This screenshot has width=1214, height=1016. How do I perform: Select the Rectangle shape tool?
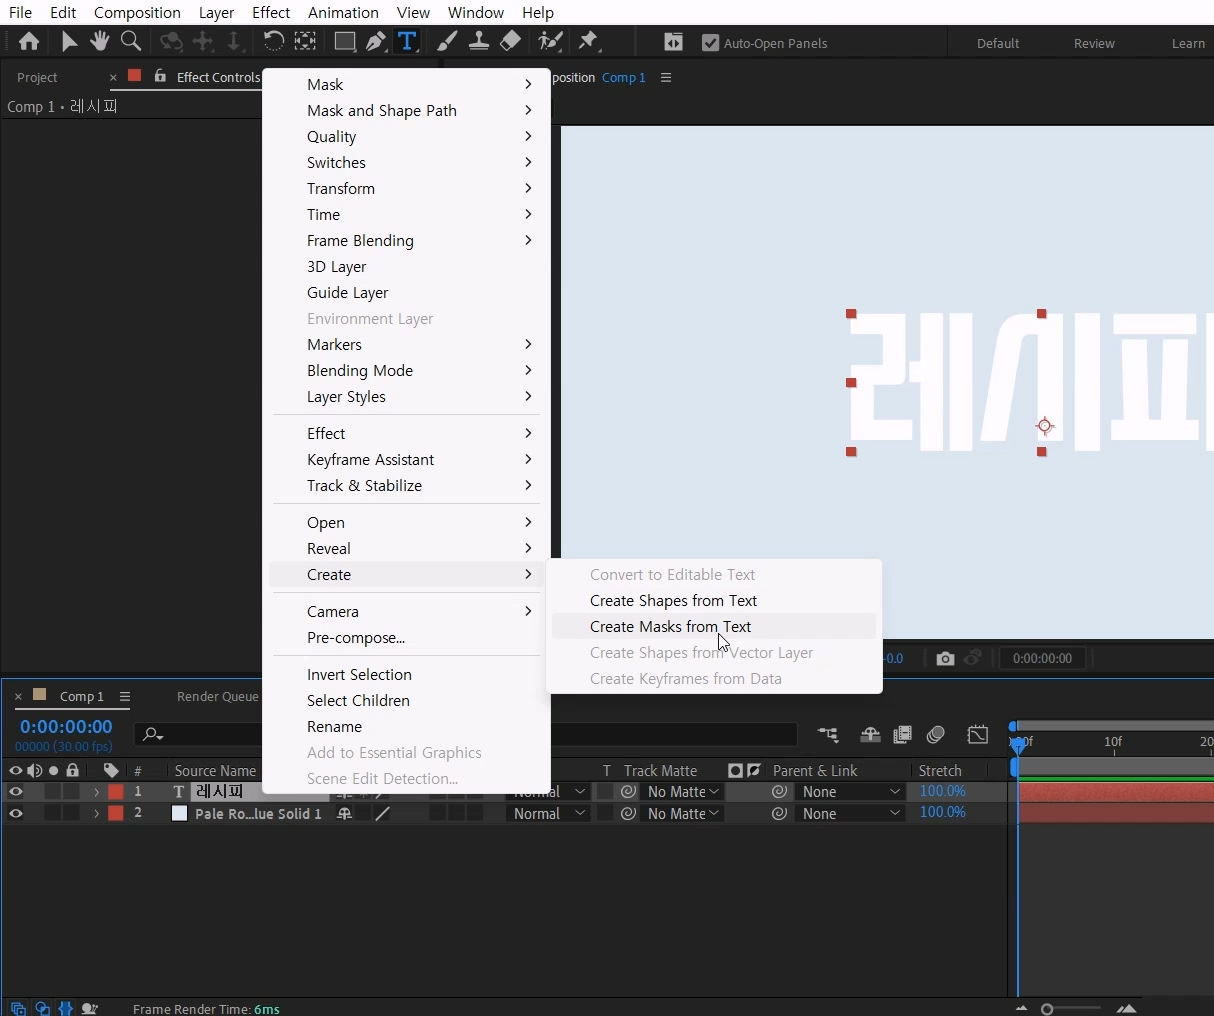coord(345,41)
